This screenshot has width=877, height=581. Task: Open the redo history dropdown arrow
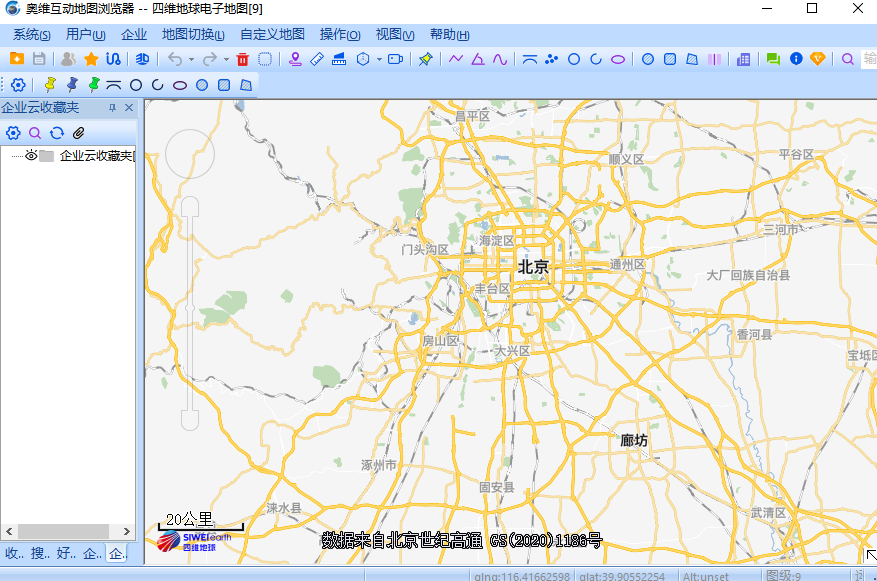point(224,60)
